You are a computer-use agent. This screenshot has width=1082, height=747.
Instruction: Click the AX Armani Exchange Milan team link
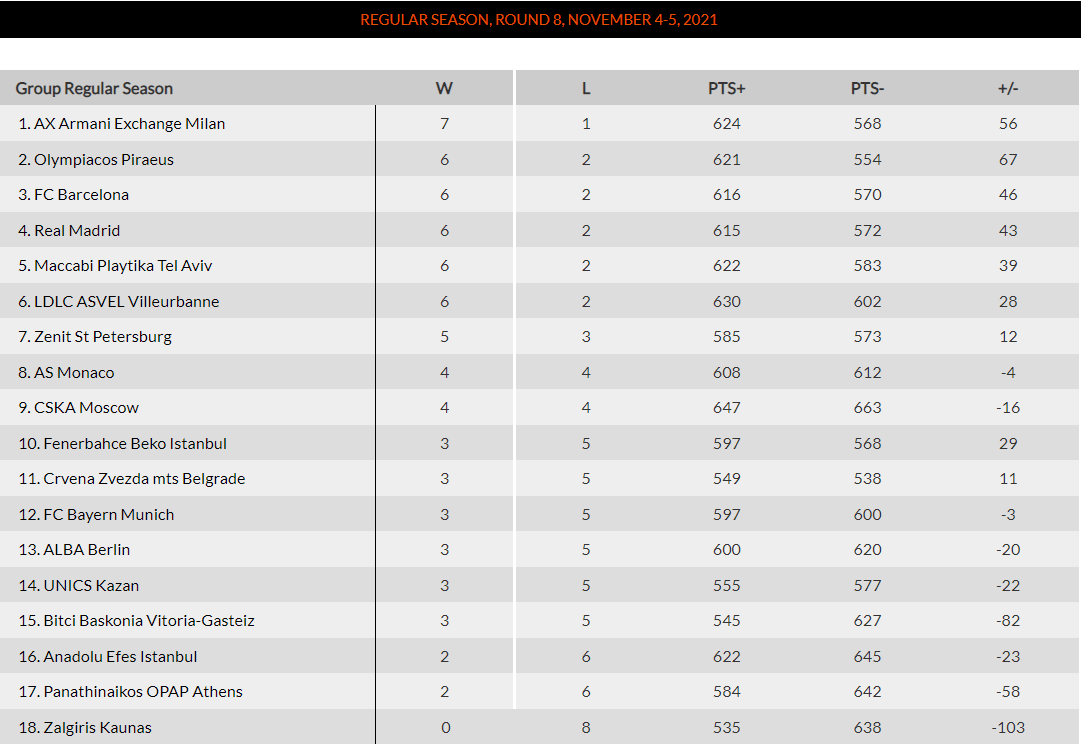pyautogui.click(x=129, y=124)
